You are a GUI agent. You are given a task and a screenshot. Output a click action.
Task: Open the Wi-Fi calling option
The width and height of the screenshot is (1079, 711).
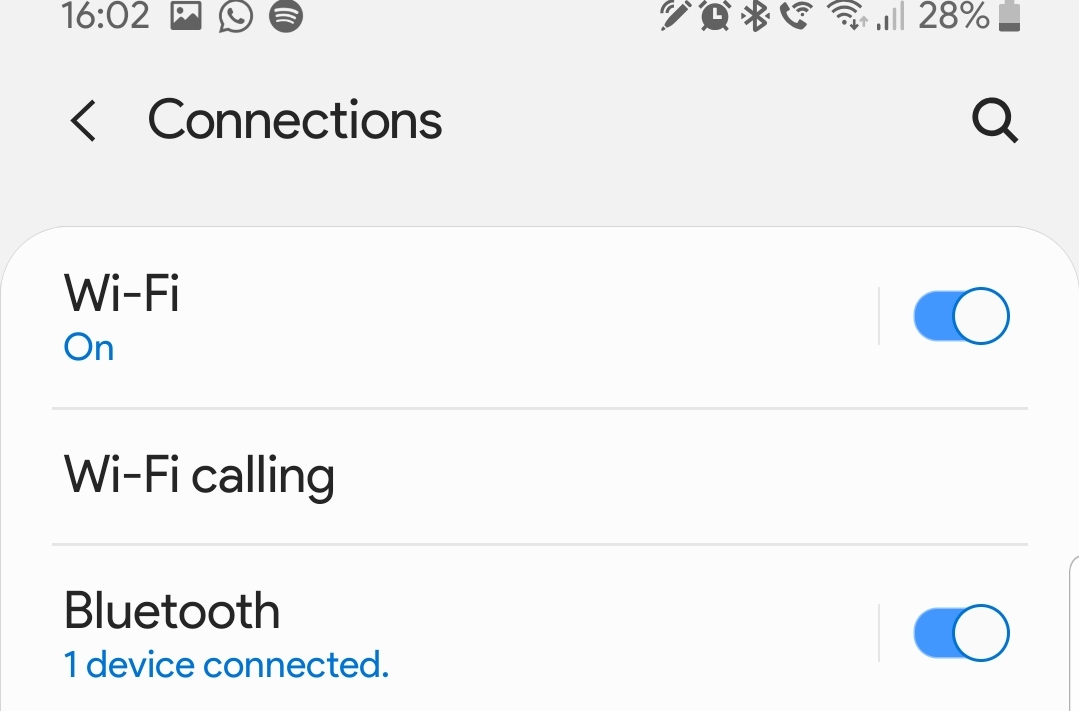pos(199,476)
